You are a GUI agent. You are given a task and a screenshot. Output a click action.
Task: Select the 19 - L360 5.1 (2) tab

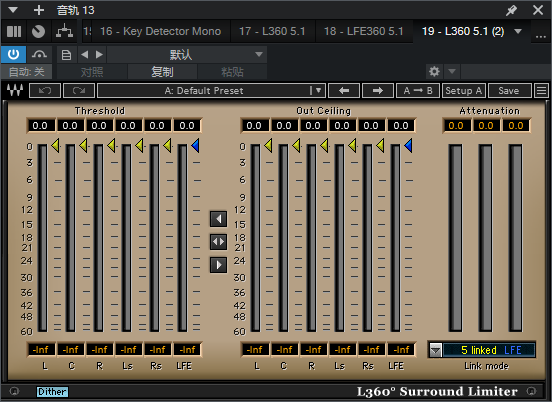pyautogui.click(x=463, y=31)
